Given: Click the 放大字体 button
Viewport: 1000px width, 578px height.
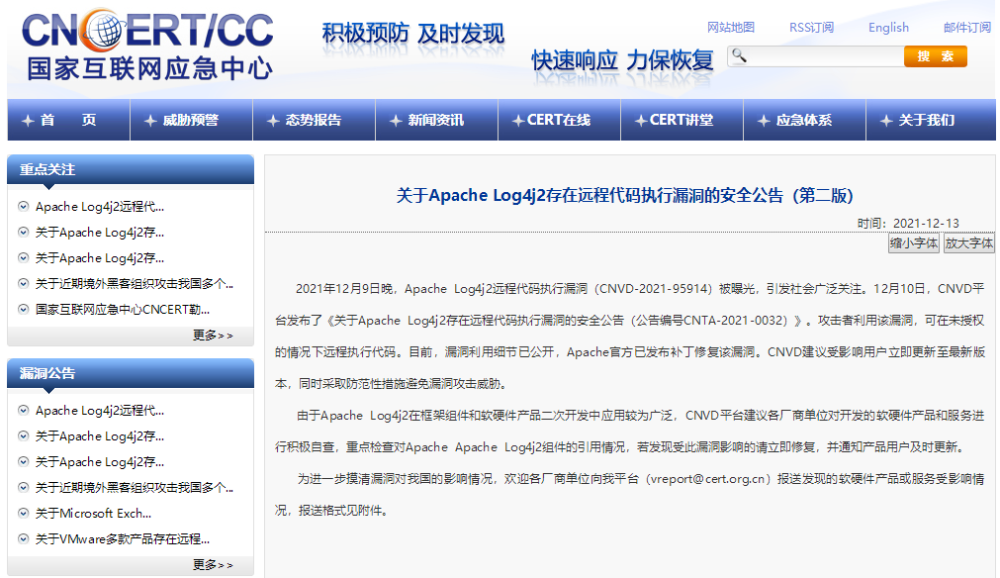Looking at the screenshot, I should (x=969, y=243).
